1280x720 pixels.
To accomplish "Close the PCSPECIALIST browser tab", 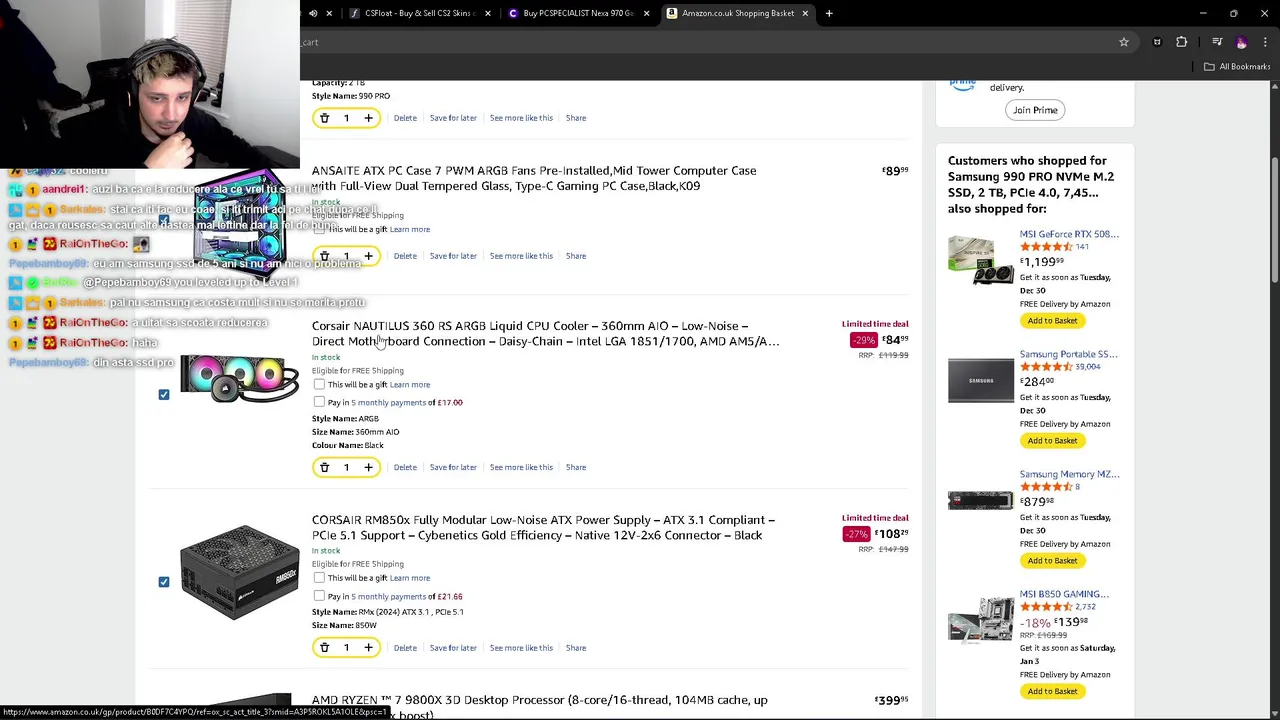I will (x=646, y=13).
